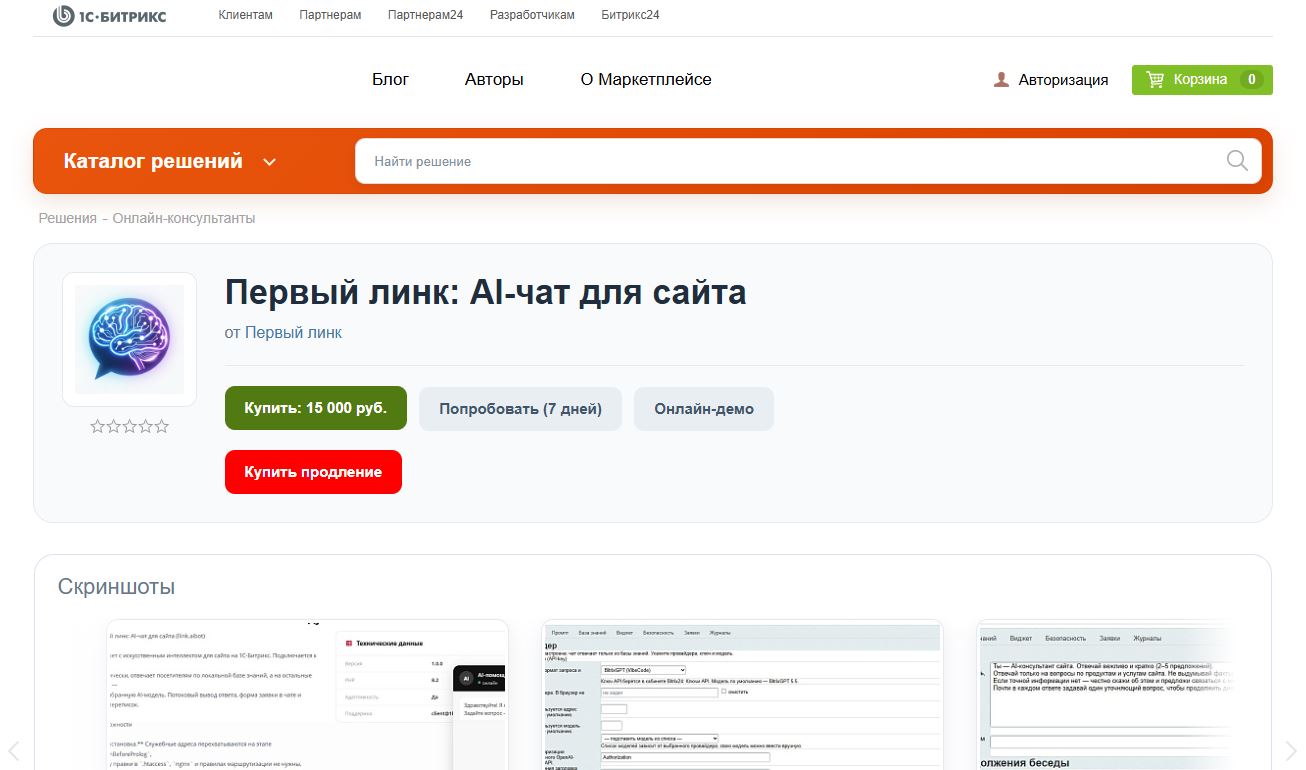The height and width of the screenshot is (770, 1306).
Task: Click the Каталог решений button
Action: (x=170, y=161)
